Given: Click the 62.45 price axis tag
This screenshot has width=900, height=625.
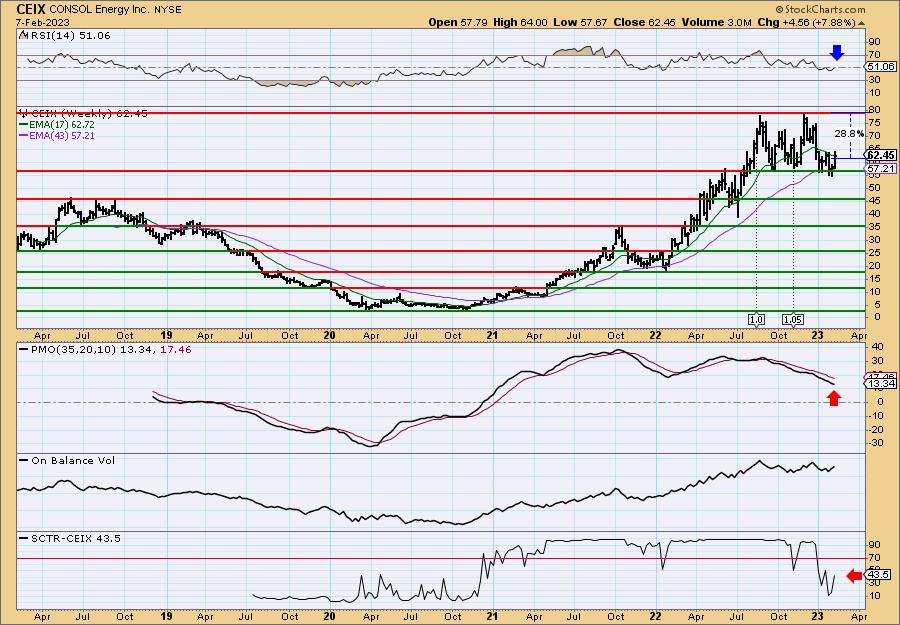Looking at the screenshot, I should tap(881, 156).
